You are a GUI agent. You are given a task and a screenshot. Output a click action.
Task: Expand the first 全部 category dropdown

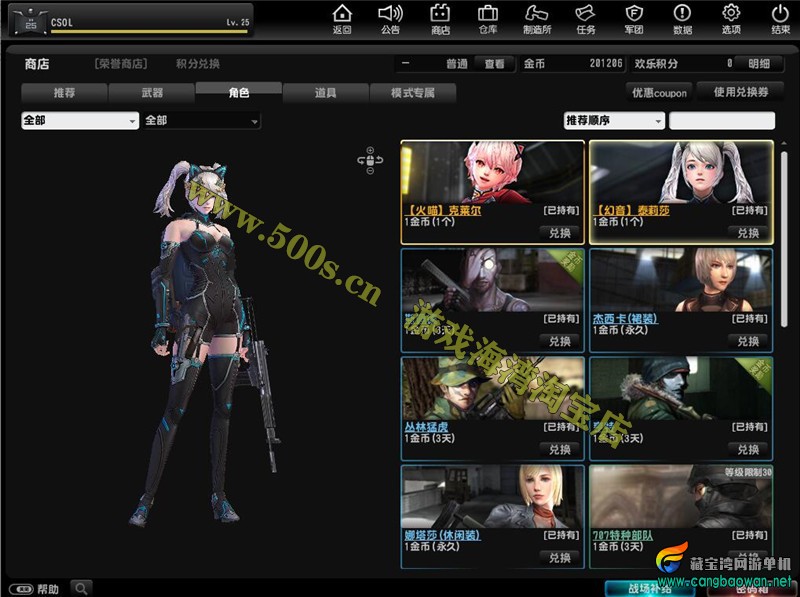pos(80,121)
